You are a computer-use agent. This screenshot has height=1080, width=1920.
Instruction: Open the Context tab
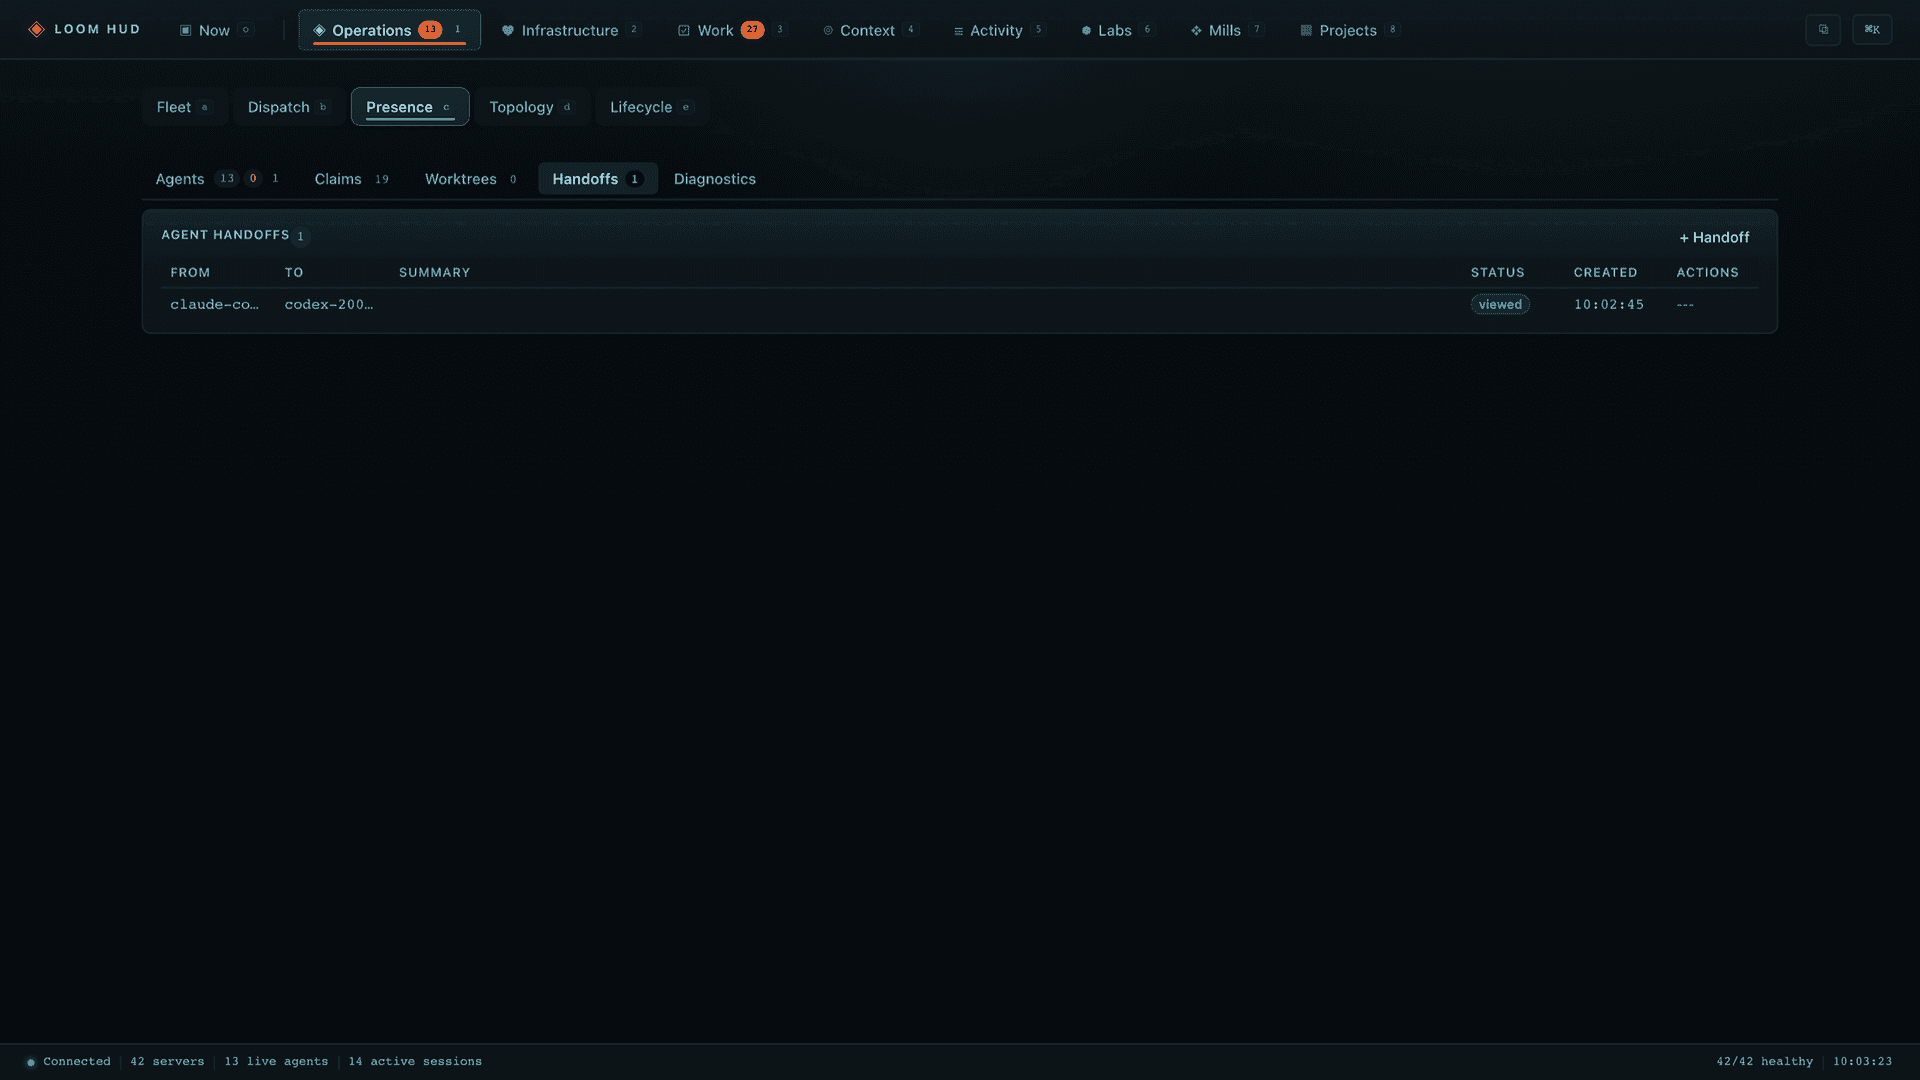click(870, 30)
